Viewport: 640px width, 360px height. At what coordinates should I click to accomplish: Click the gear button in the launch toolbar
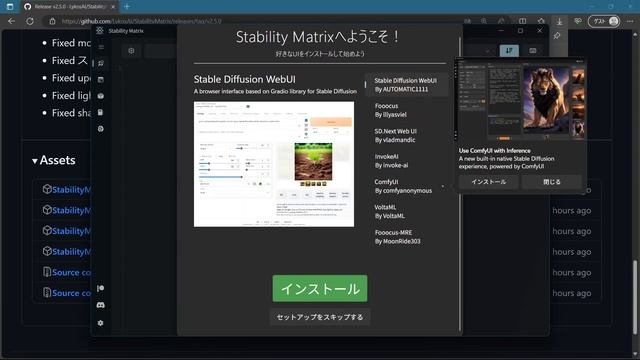click(131, 51)
